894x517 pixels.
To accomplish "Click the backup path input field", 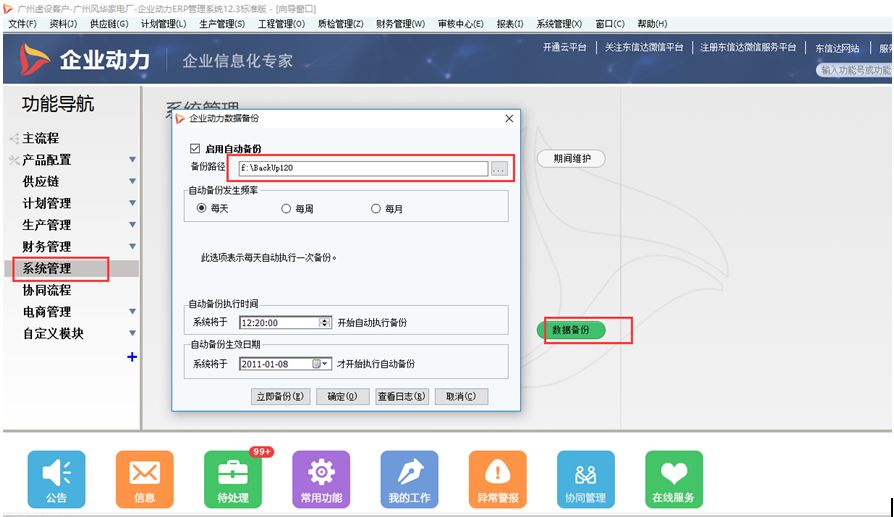I will 364,168.
